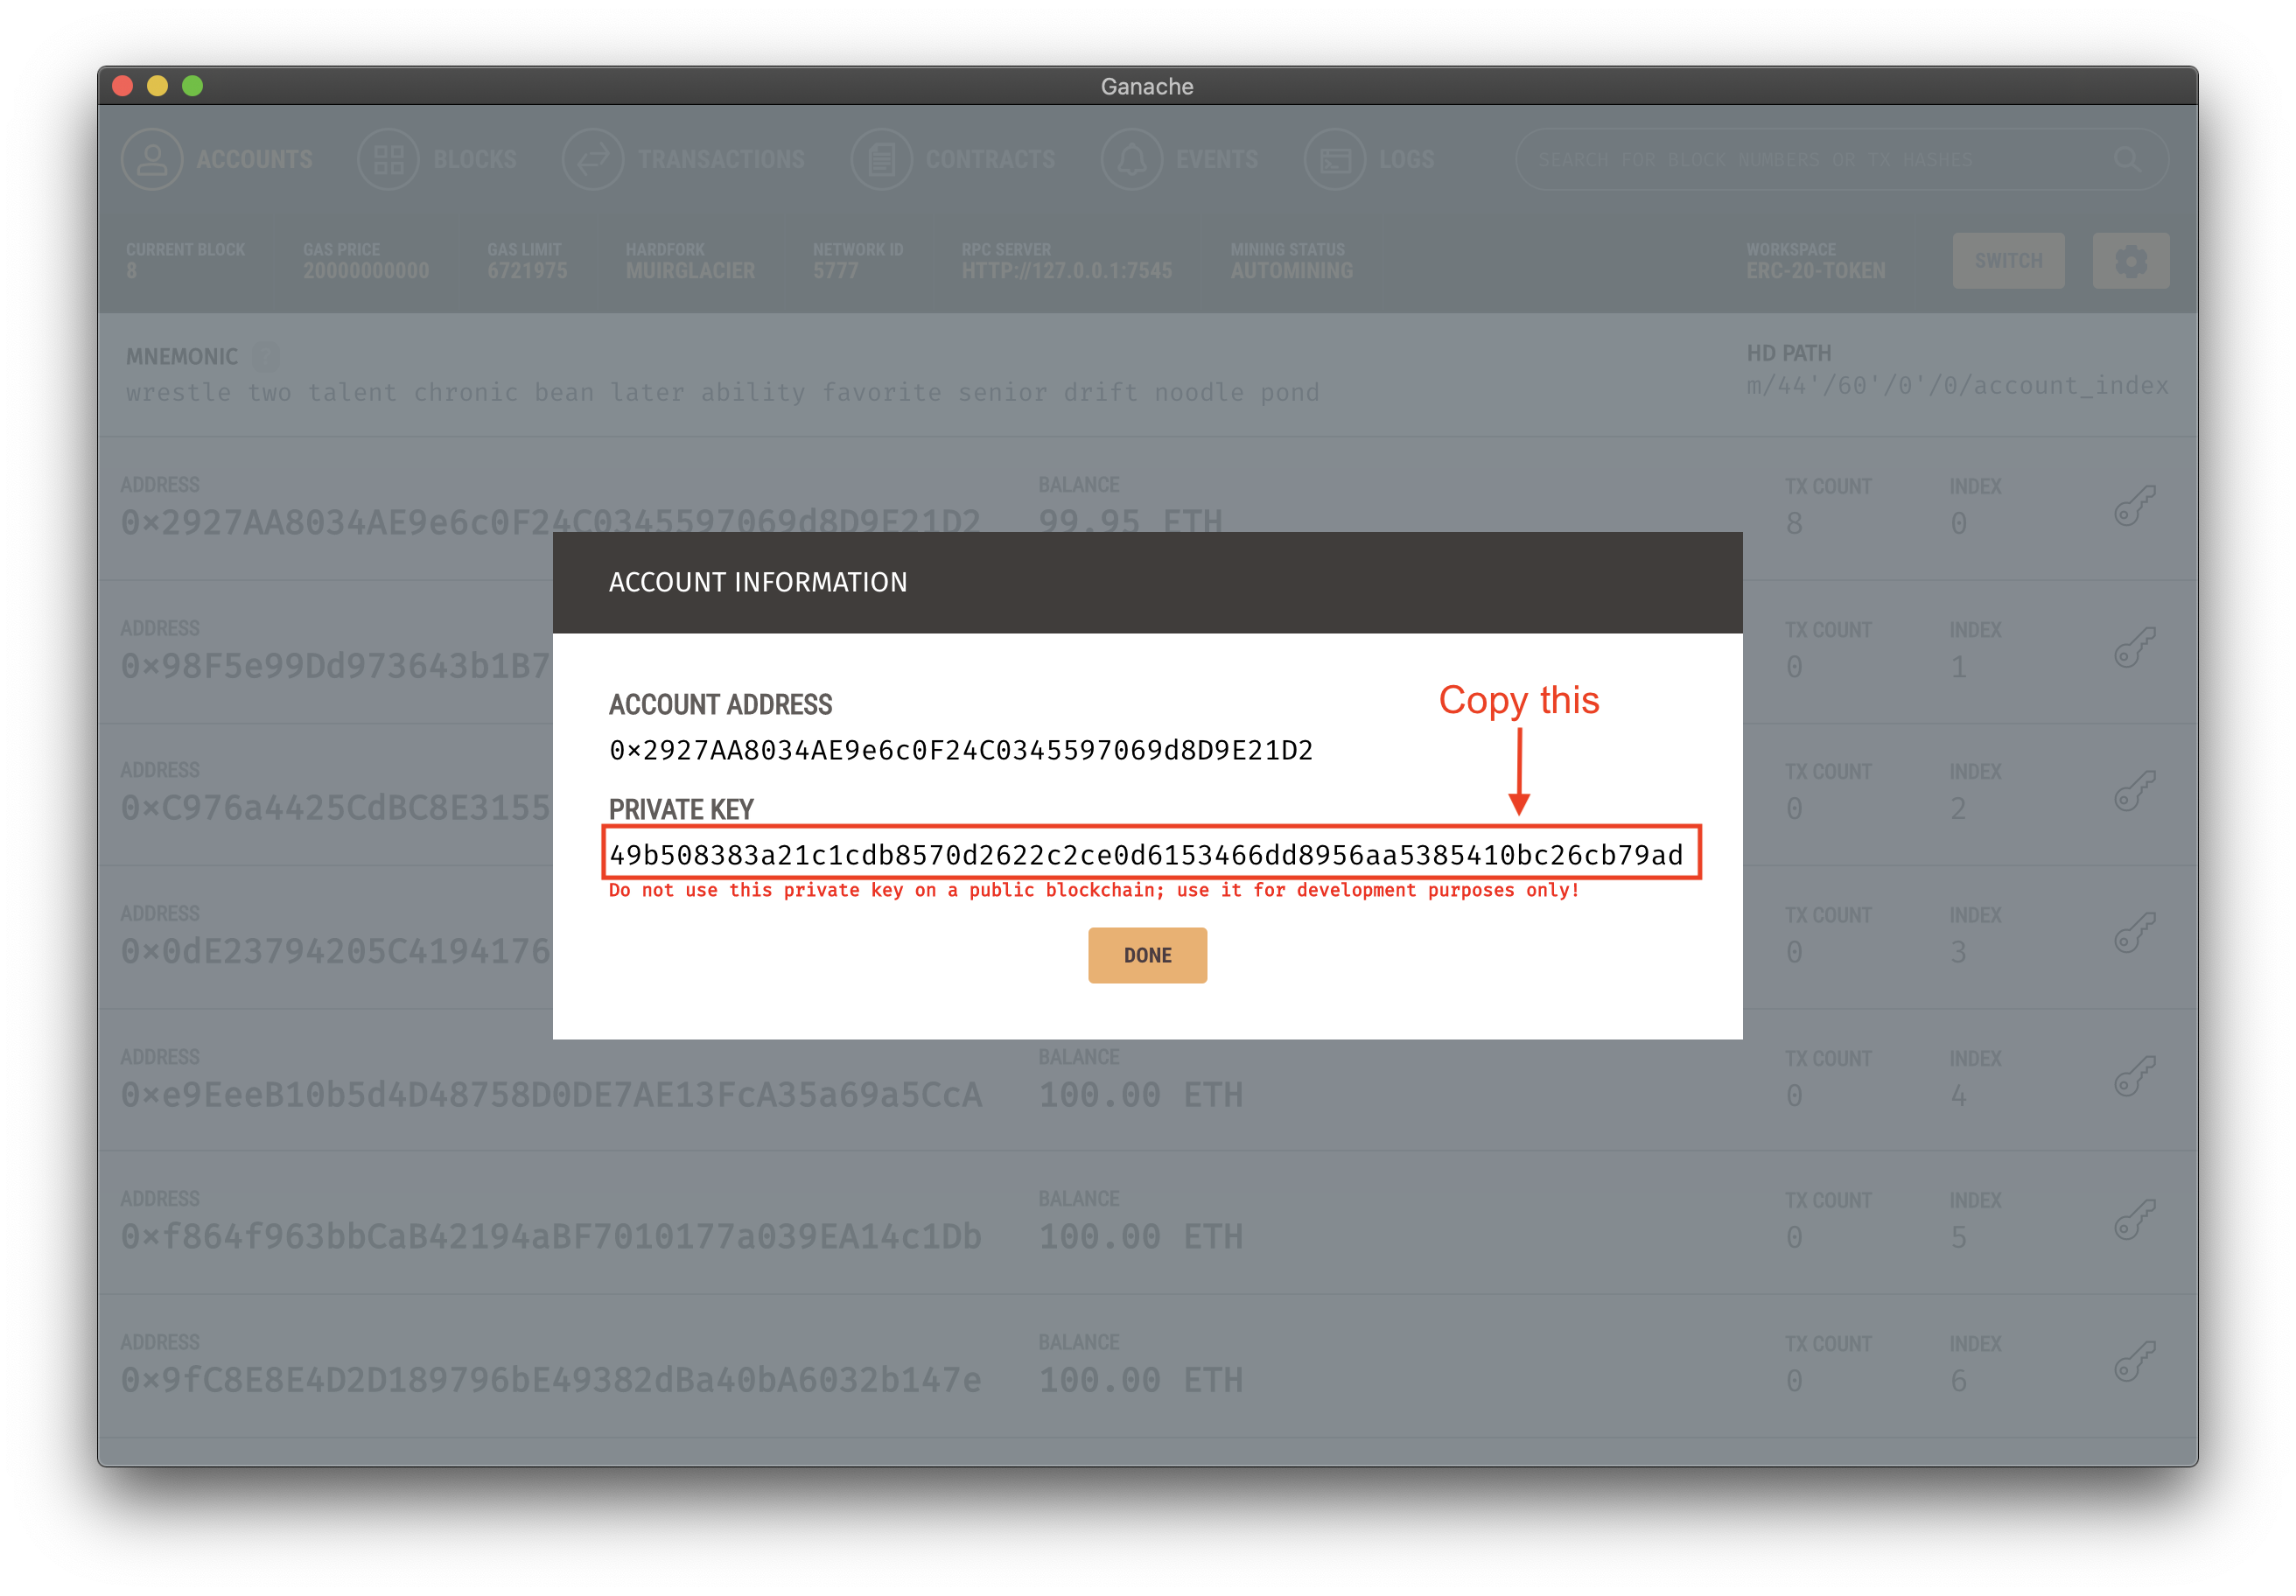
Task: Click the DONE button in dialog
Action: click(x=1147, y=955)
